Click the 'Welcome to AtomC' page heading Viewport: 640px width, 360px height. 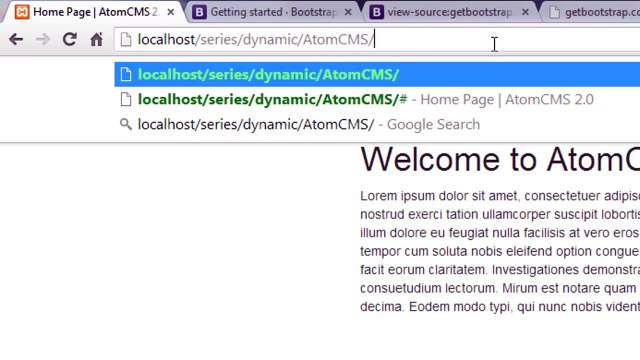(500, 159)
